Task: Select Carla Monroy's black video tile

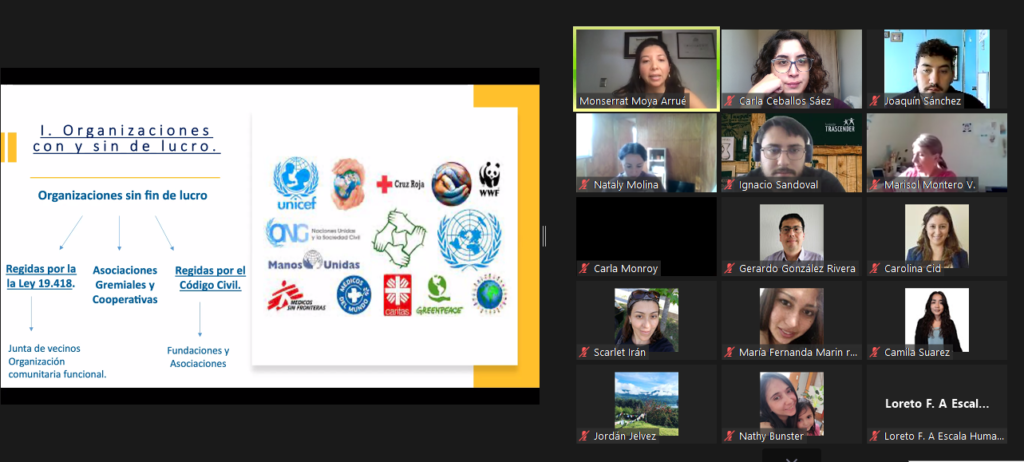Action: [647, 237]
